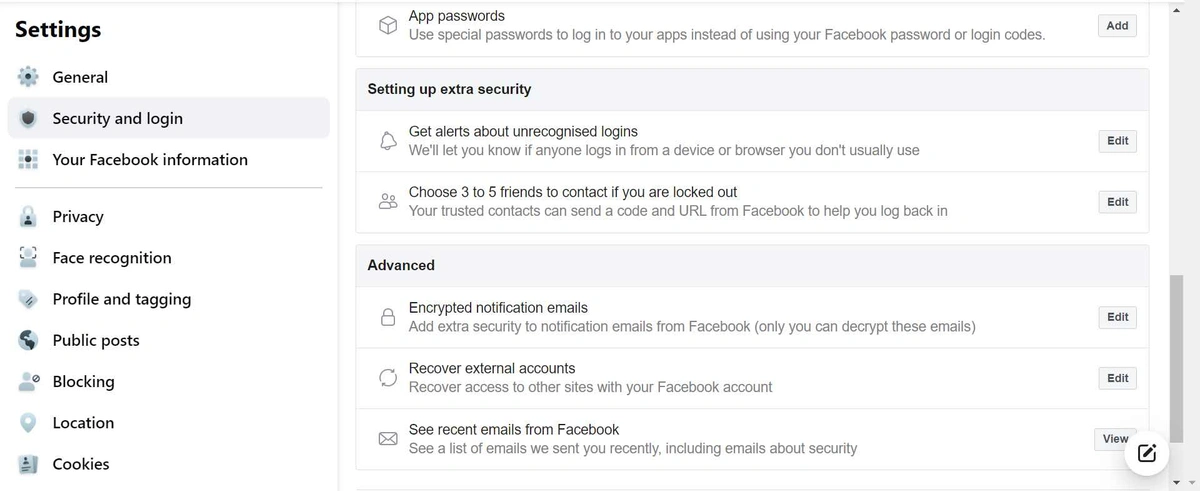View recent emails from Facebook
This screenshot has width=1200, height=491.
(x=1115, y=439)
